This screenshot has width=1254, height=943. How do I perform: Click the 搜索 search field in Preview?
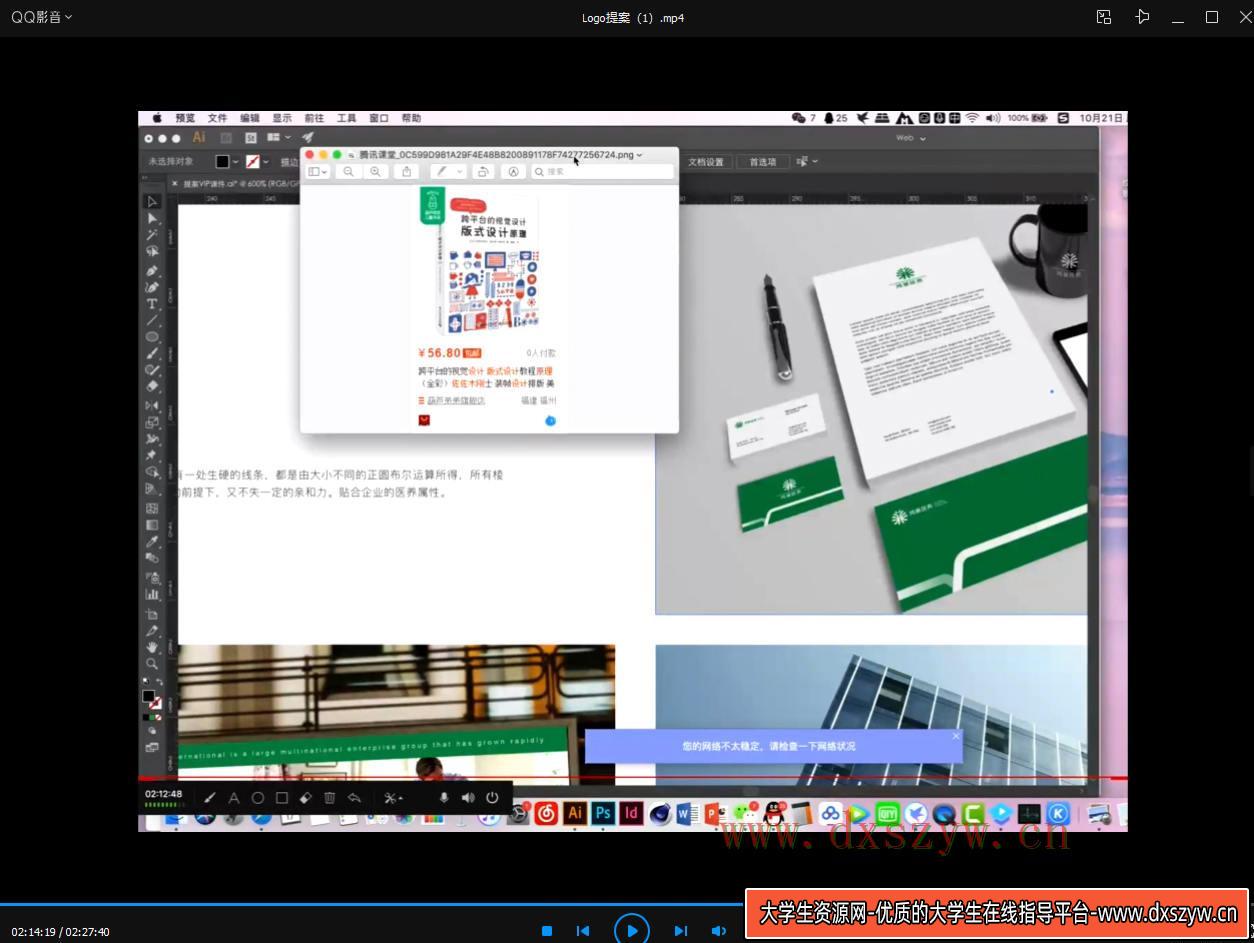click(x=602, y=172)
